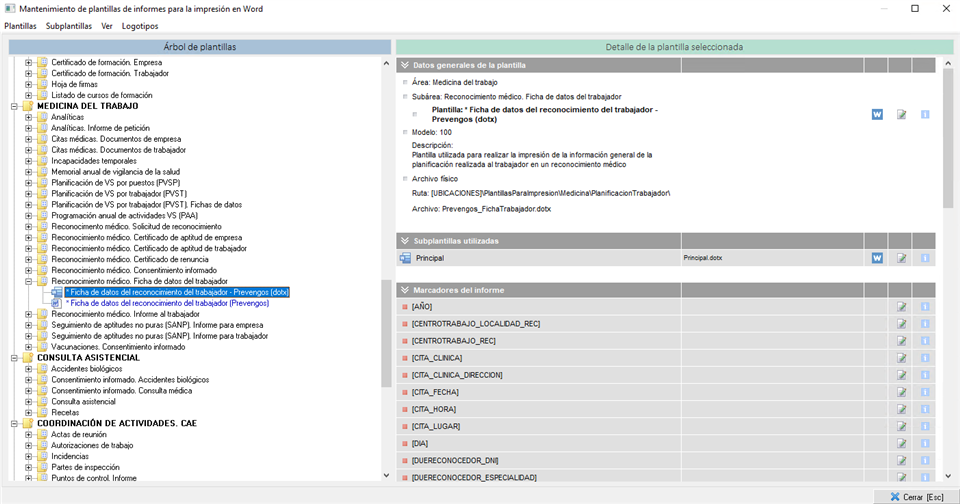
Task: Edit the Ficha de datos plantilla row
Action: point(901,115)
